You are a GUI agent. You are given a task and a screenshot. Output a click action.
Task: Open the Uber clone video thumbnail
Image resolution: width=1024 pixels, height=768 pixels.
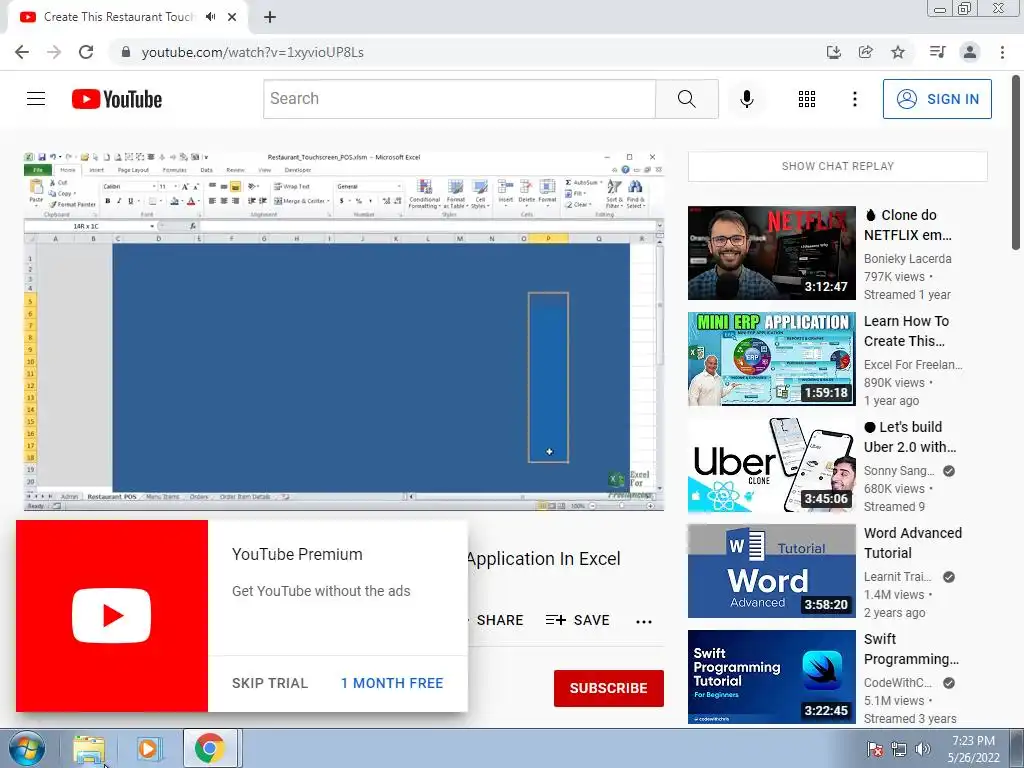pyautogui.click(x=772, y=465)
